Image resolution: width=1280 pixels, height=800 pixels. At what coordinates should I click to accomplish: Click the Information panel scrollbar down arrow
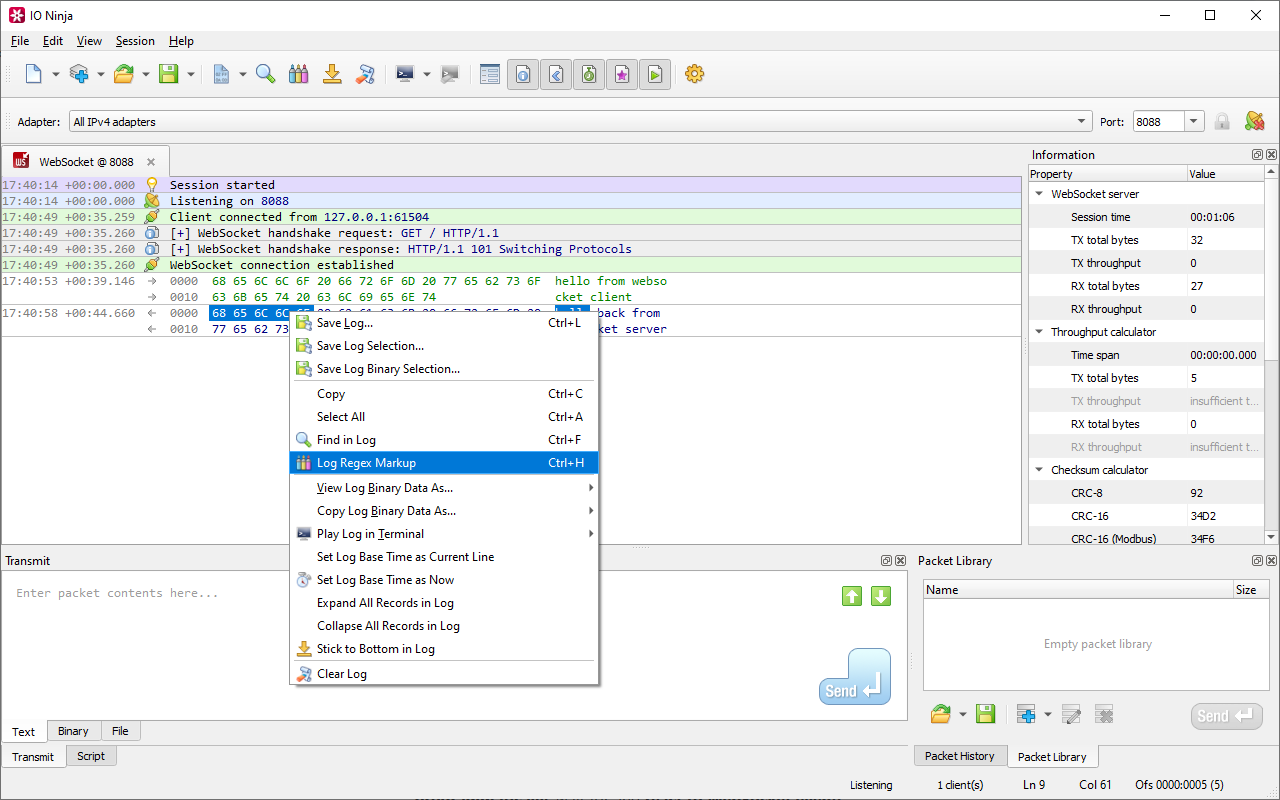(1271, 537)
